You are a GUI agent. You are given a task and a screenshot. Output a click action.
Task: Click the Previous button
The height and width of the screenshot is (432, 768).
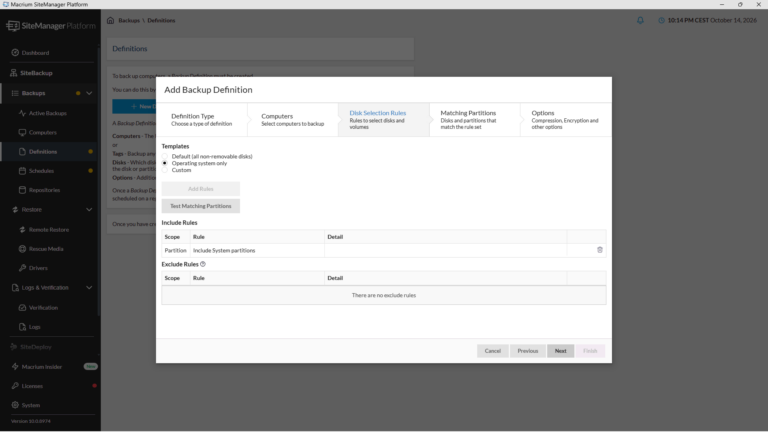pyautogui.click(x=528, y=351)
